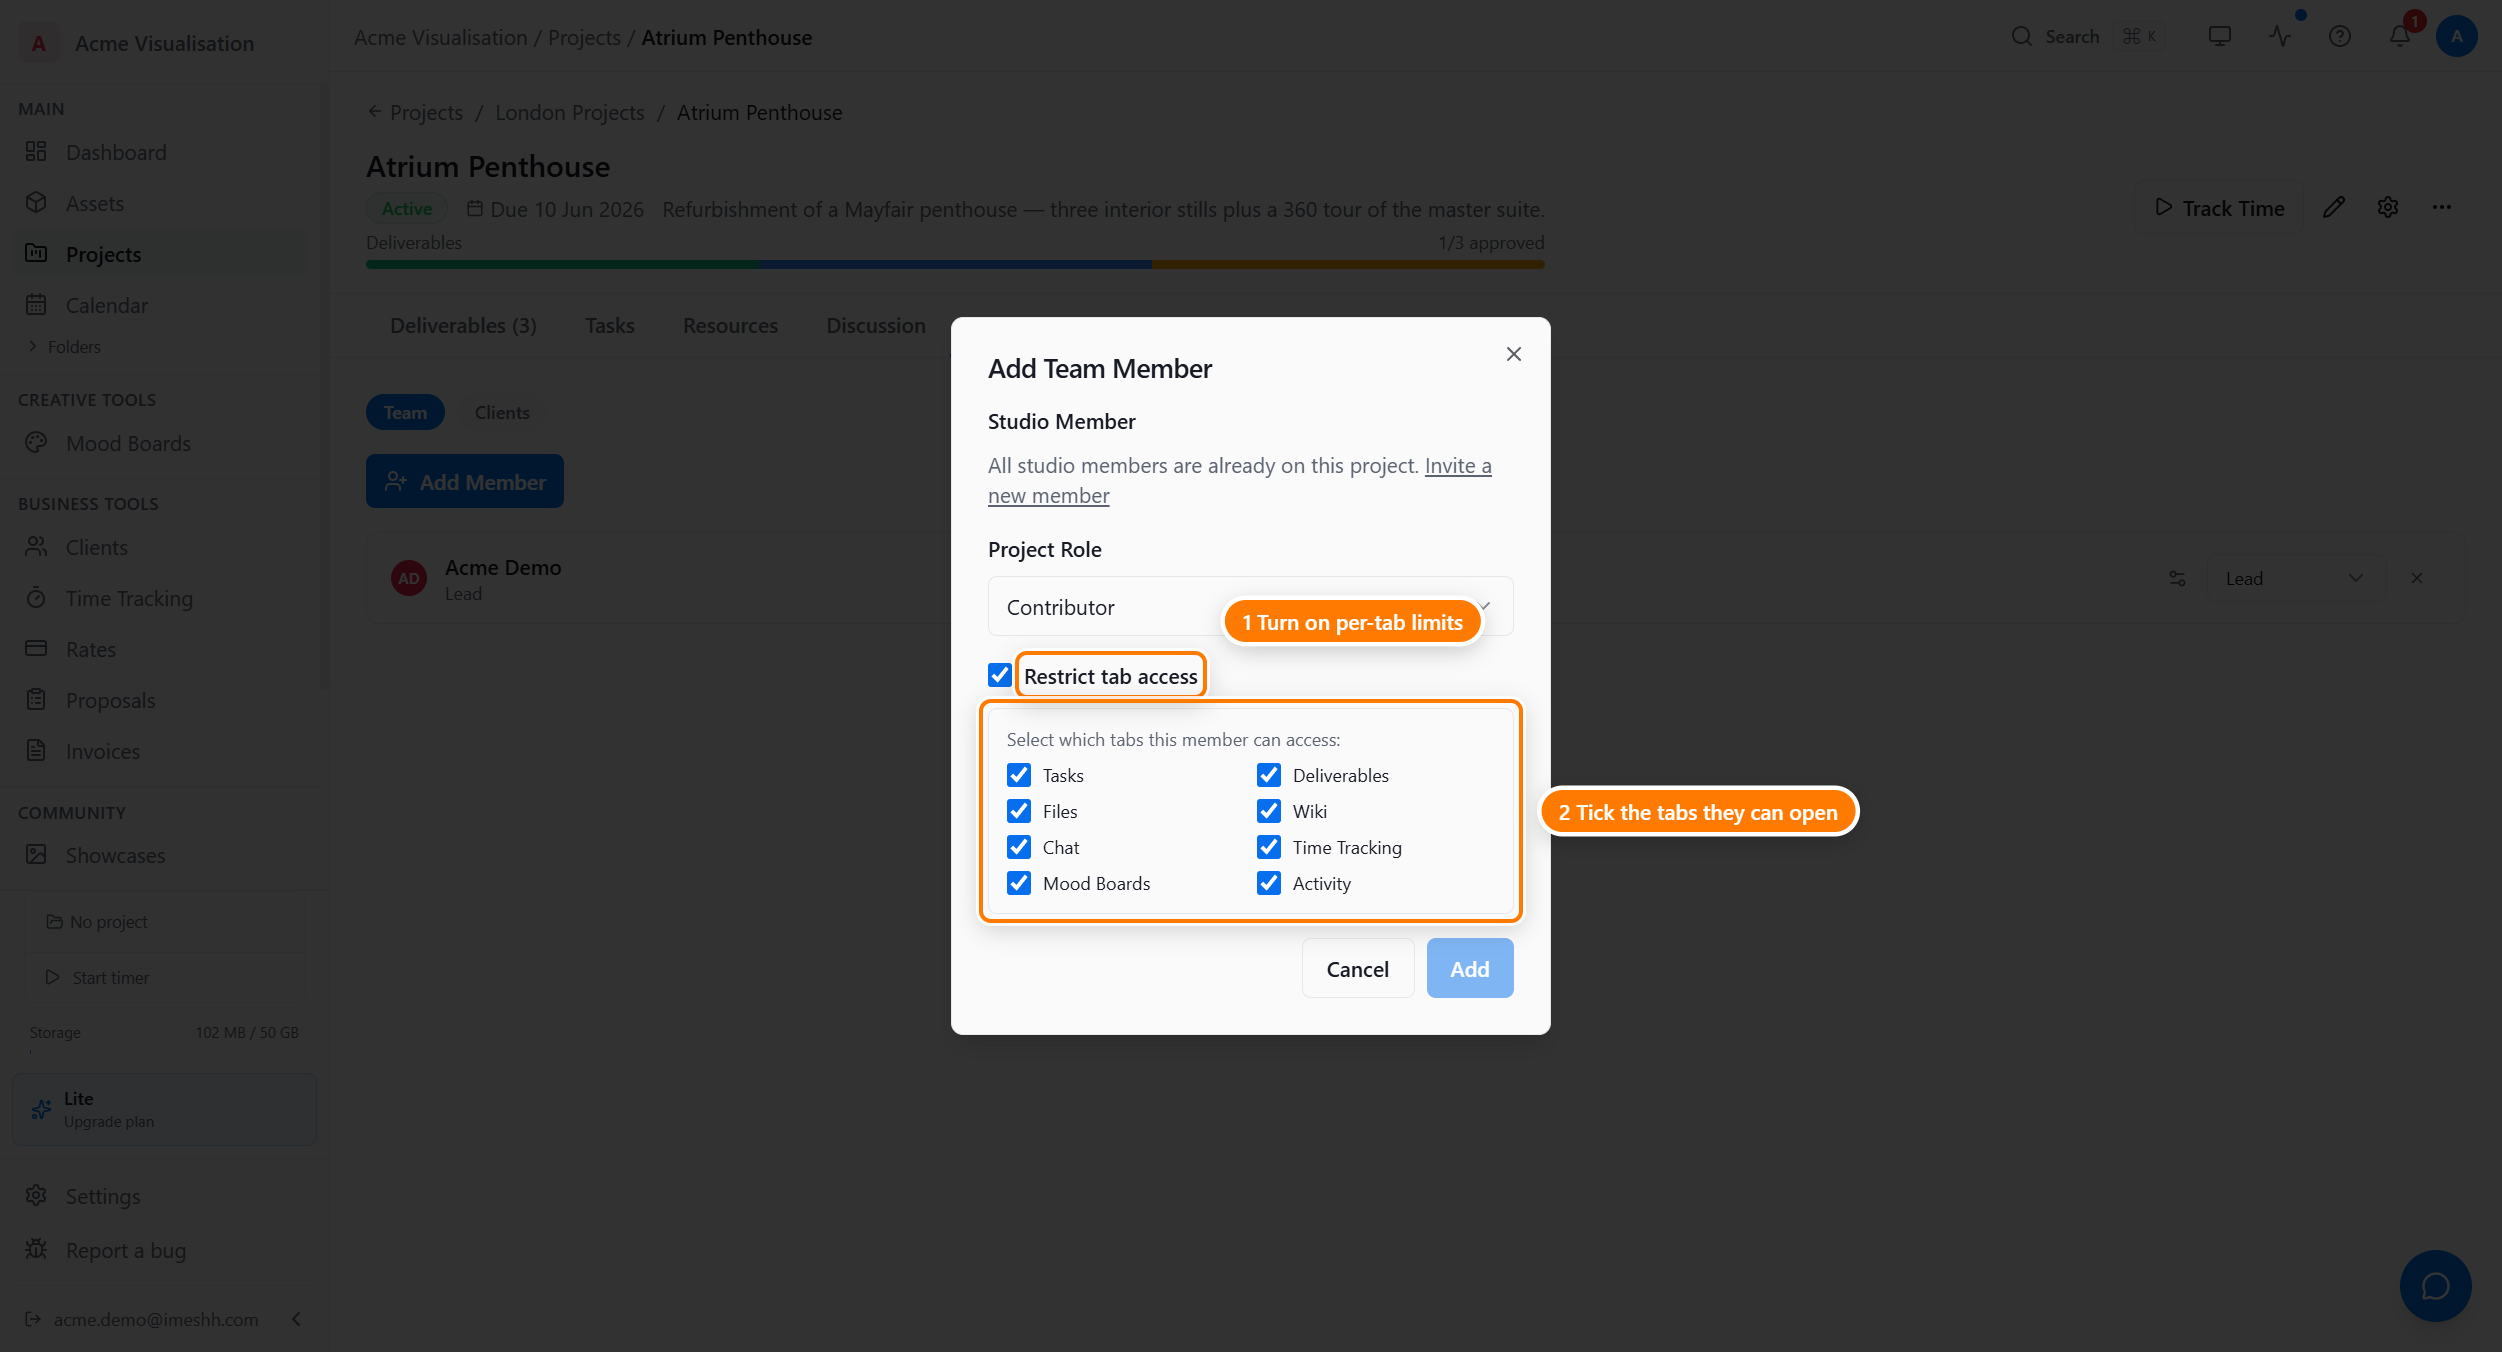This screenshot has width=2502, height=1352.
Task: Click the permissions sliders icon for Acme Demo
Action: (x=2177, y=578)
